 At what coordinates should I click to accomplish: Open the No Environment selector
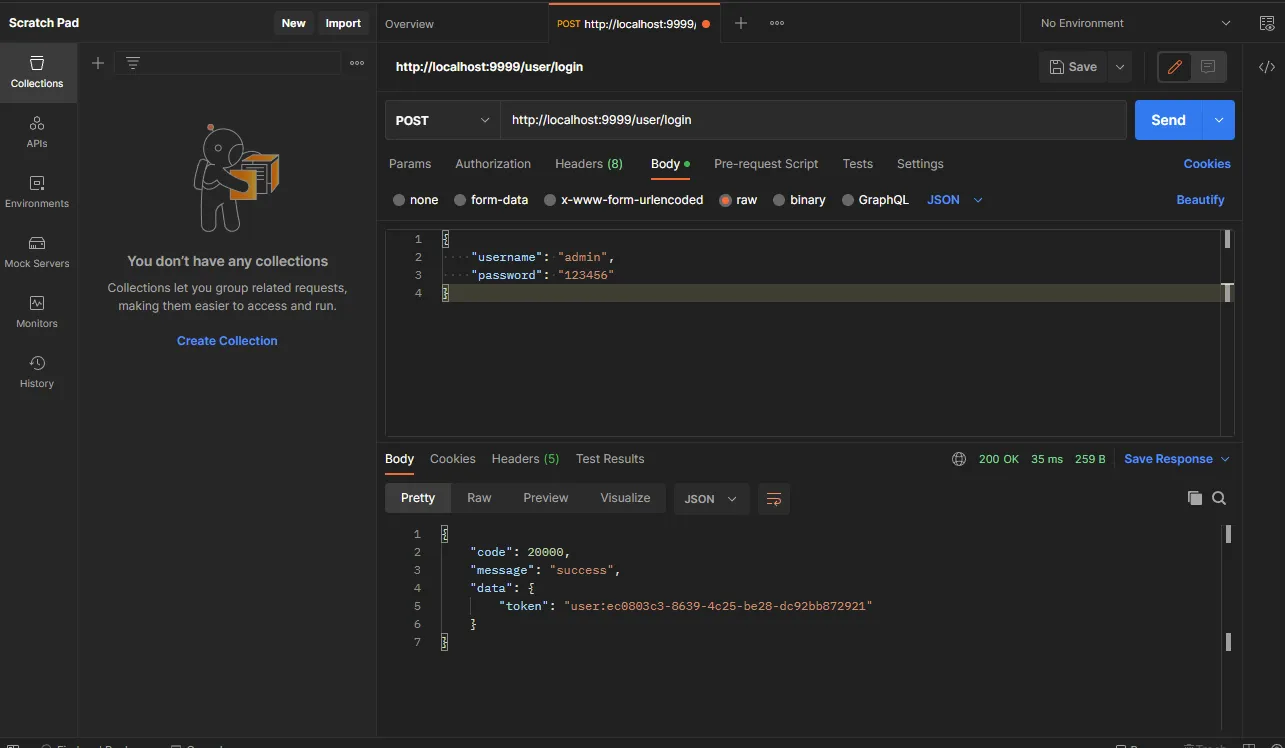coord(1135,23)
